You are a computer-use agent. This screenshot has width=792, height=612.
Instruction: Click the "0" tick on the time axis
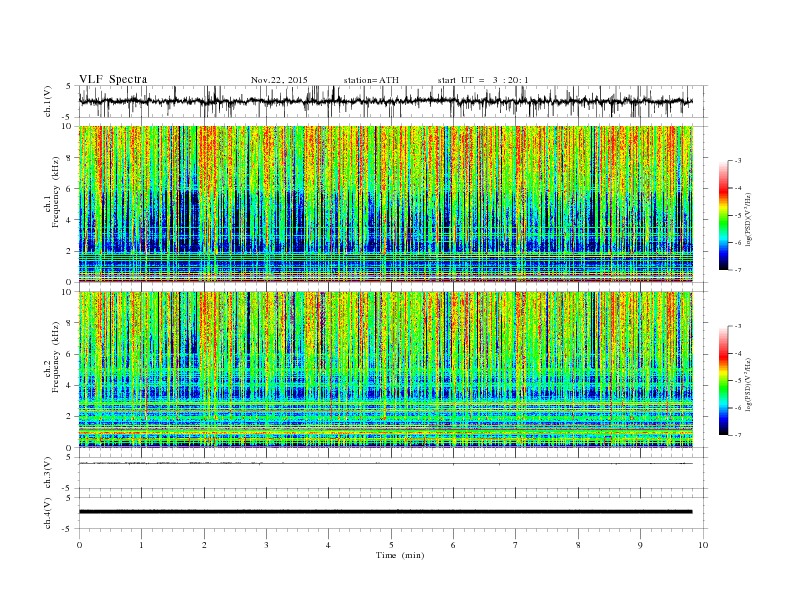[79, 545]
